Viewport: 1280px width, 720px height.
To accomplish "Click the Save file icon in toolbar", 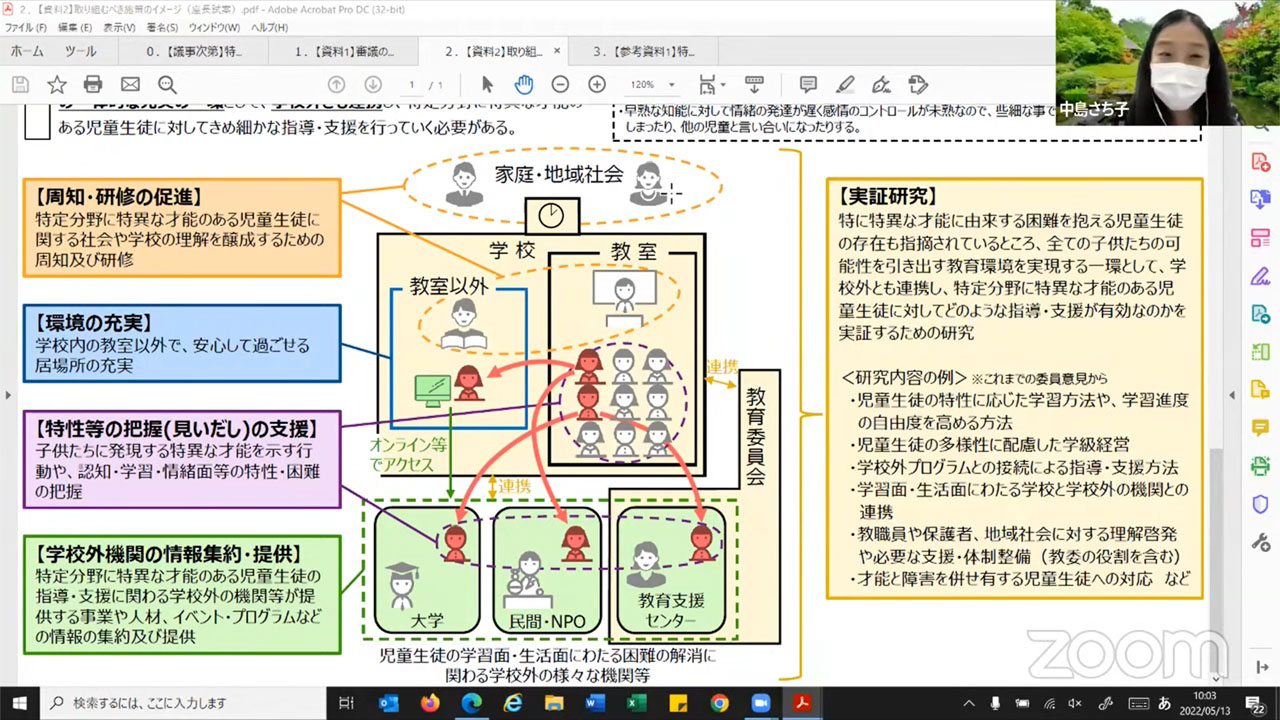I will pos(20,85).
